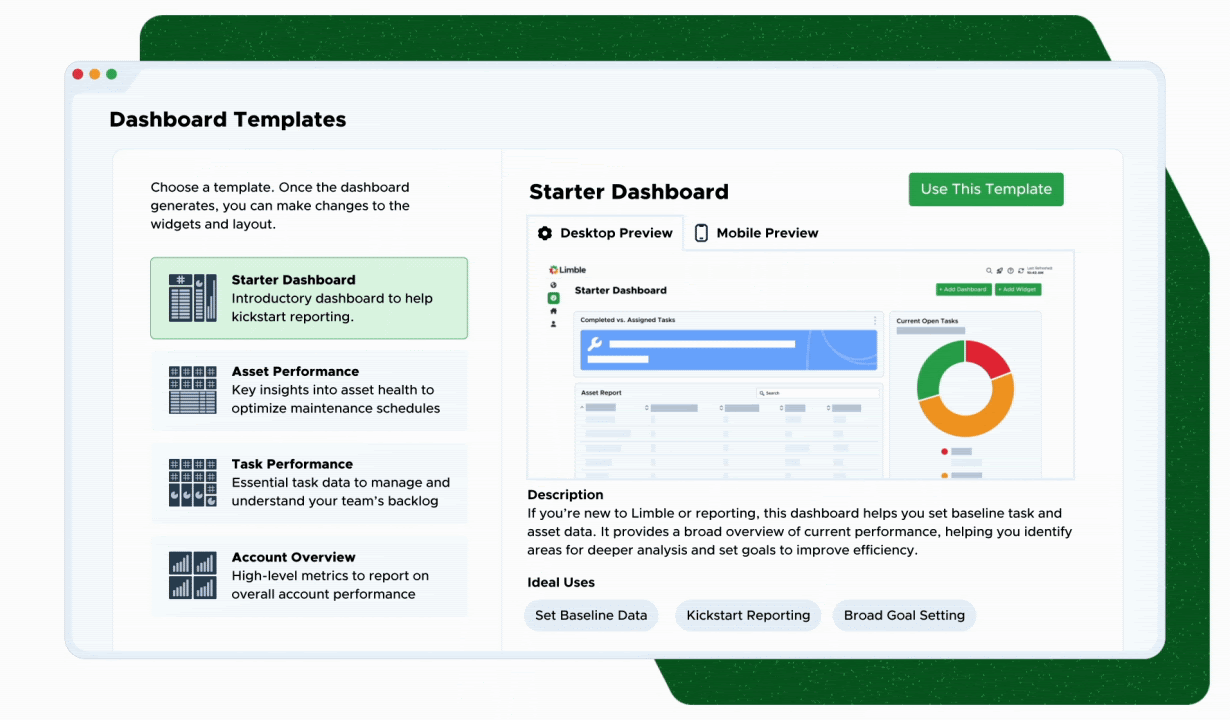Click the Asset Performance template icon
This screenshot has height=720, width=1230.
tap(192, 390)
